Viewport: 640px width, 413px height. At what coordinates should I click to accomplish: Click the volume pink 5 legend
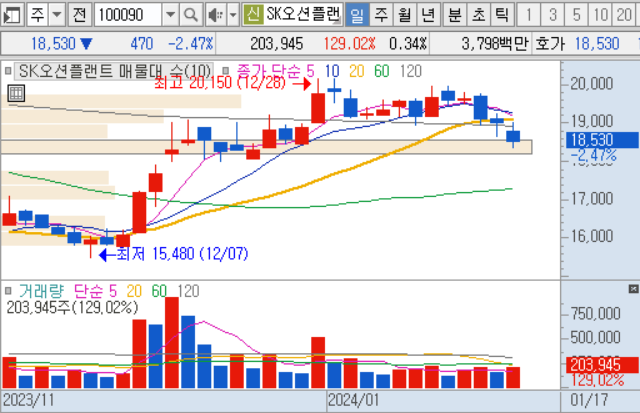[x=113, y=291]
